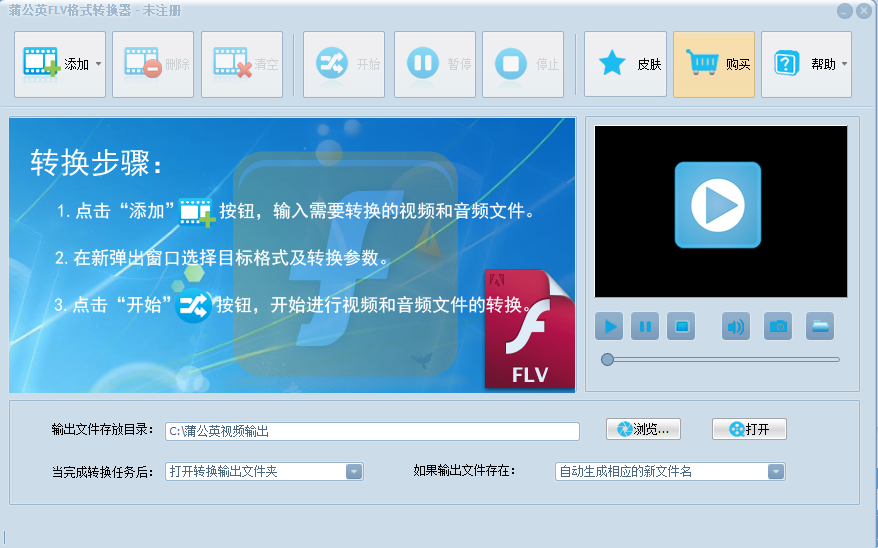Pause the preview player
Viewport: 878px width, 548px height.
pos(645,326)
